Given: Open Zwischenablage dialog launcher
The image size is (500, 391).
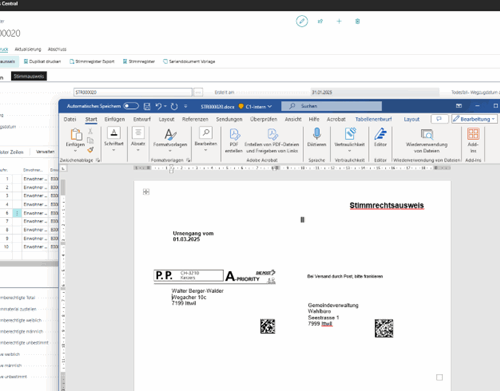Looking at the screenshot, I should pyautogui.click(x=98, y=160).
